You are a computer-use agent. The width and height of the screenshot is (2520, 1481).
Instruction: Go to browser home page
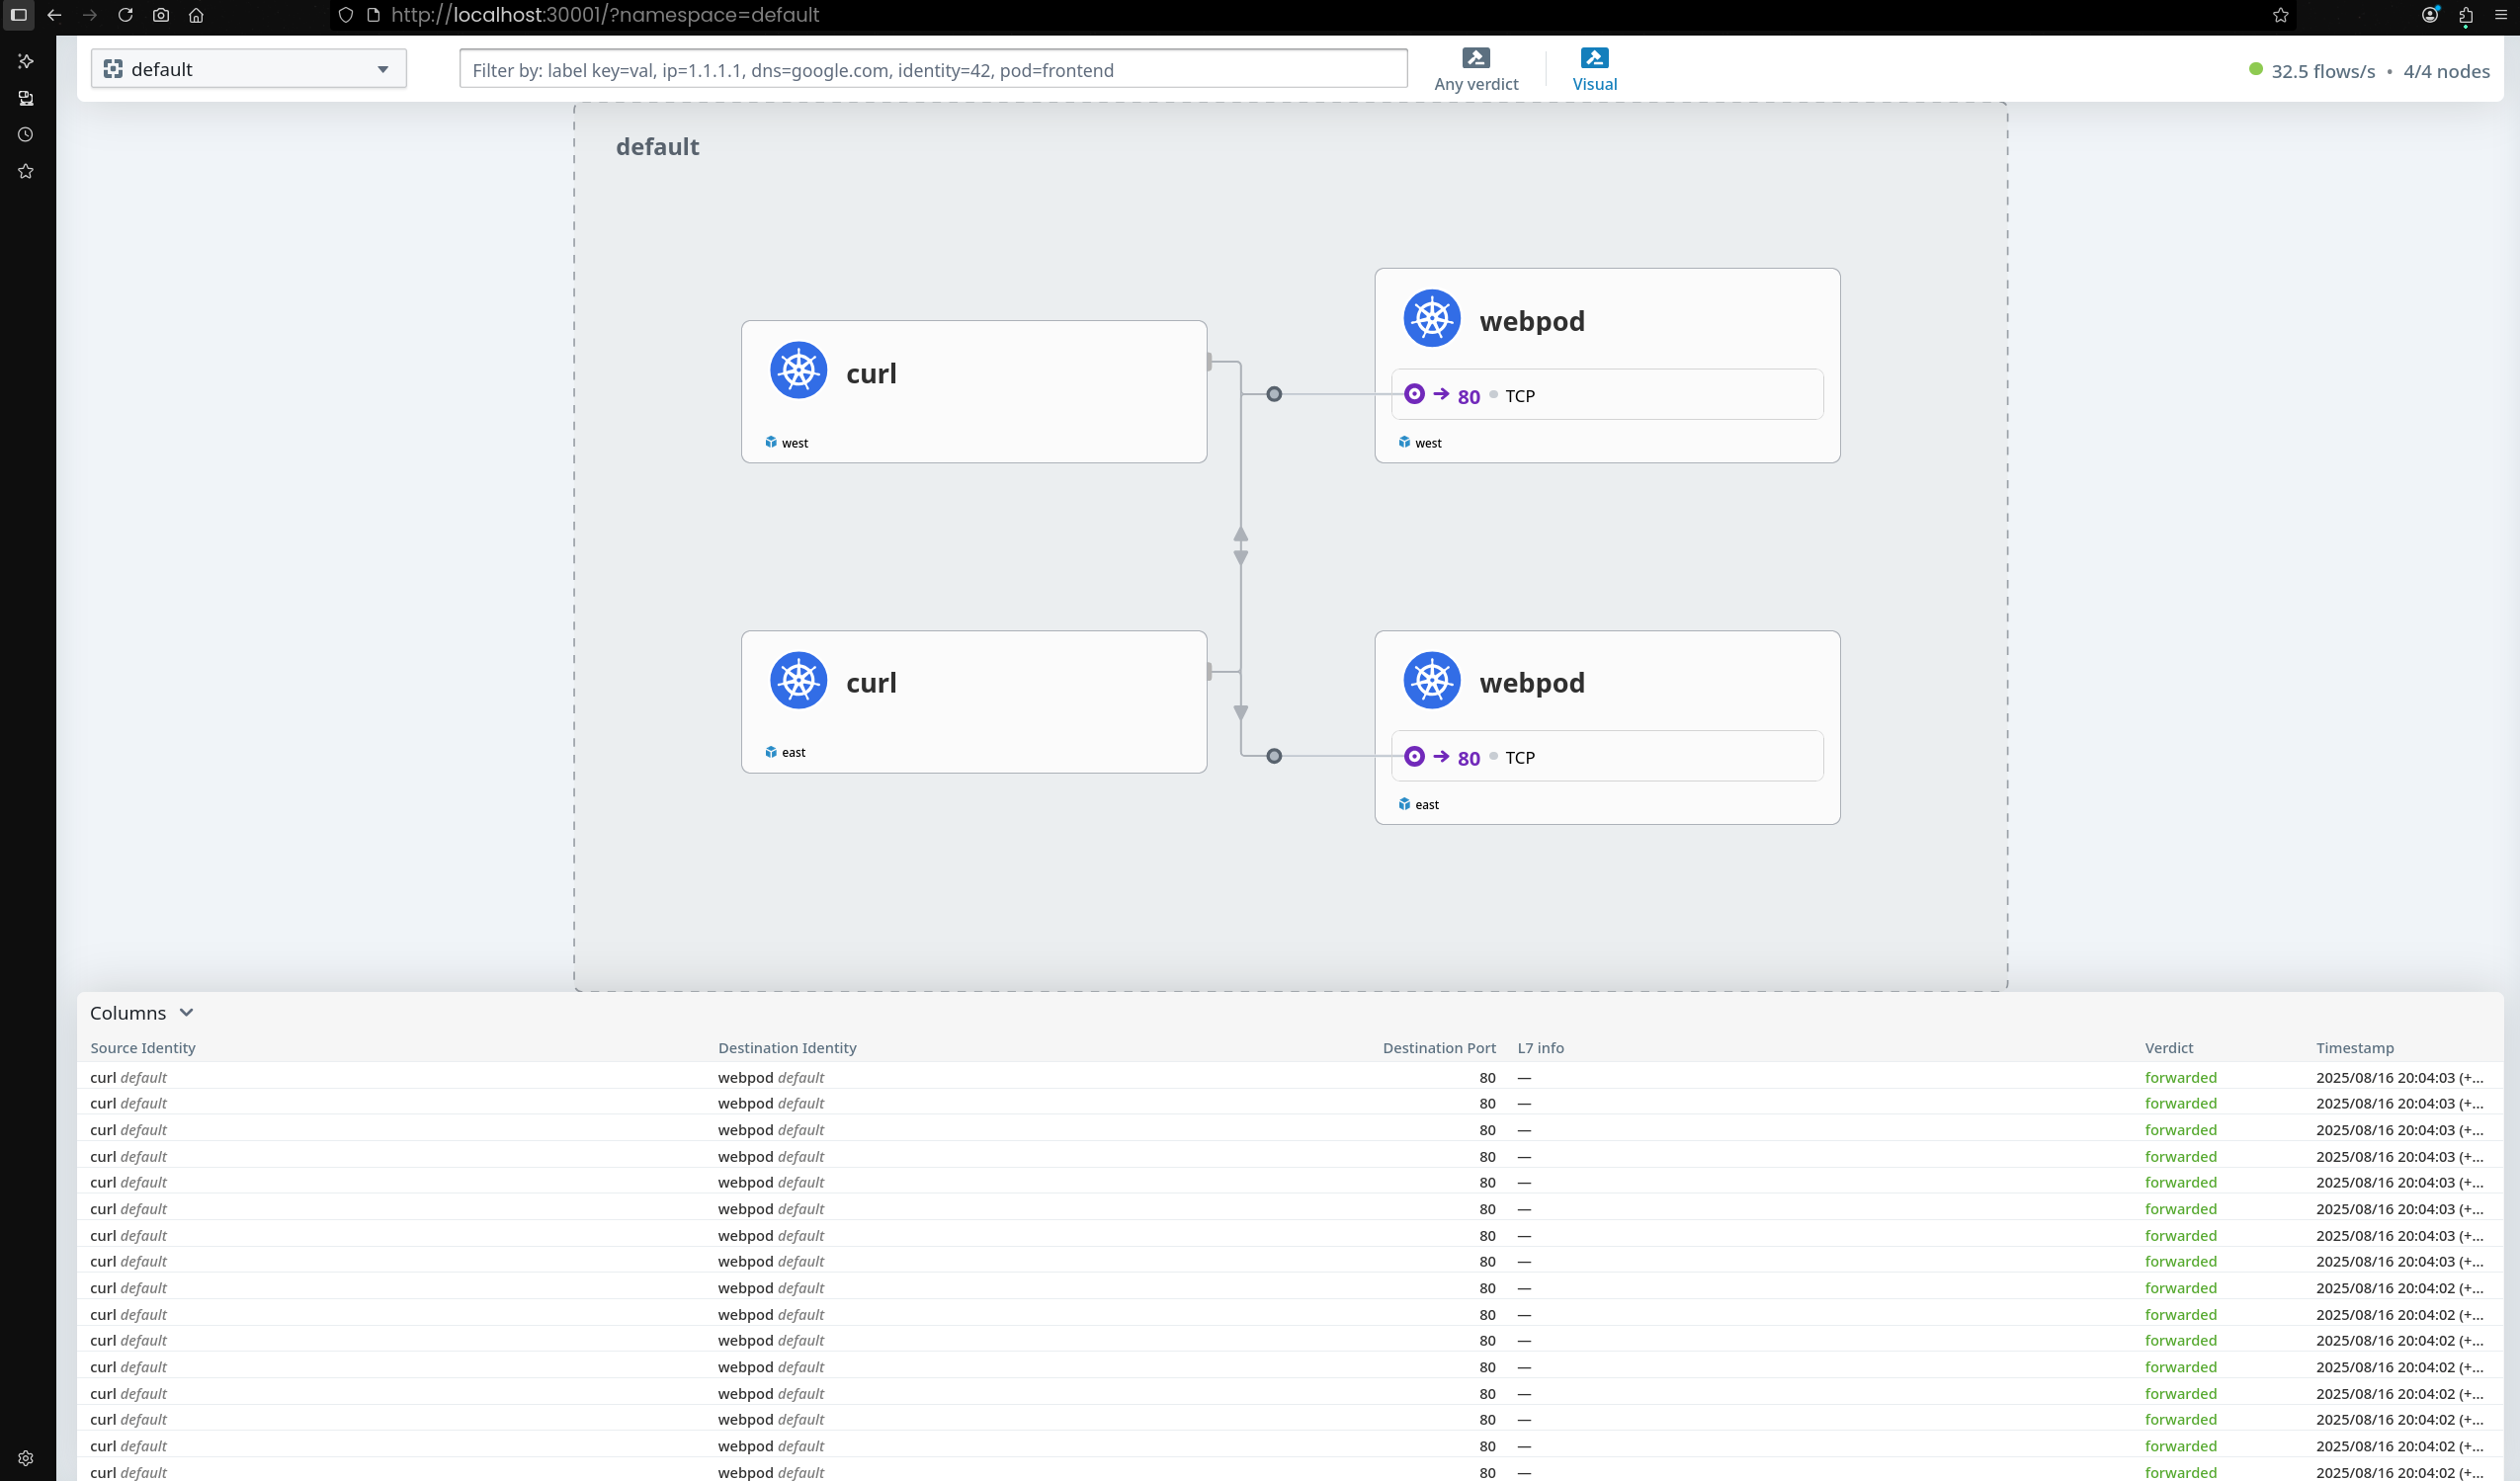pyautogui.click(x=196, y=15)
